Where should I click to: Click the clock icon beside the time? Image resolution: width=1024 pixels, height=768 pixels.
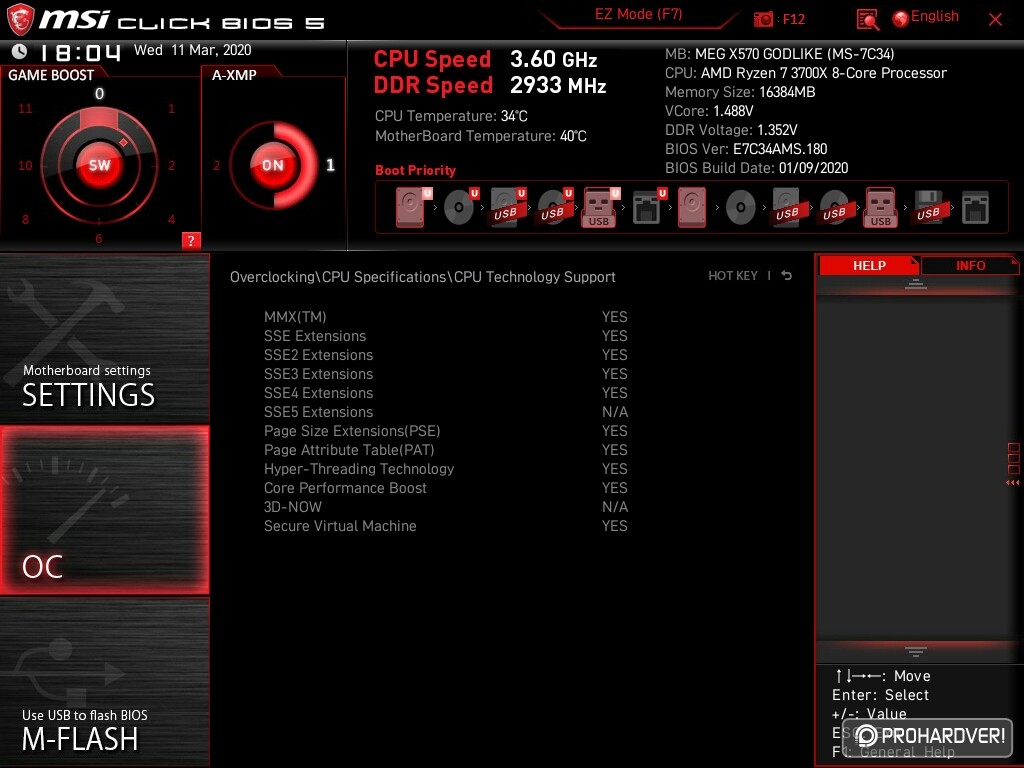coord(20,51)
